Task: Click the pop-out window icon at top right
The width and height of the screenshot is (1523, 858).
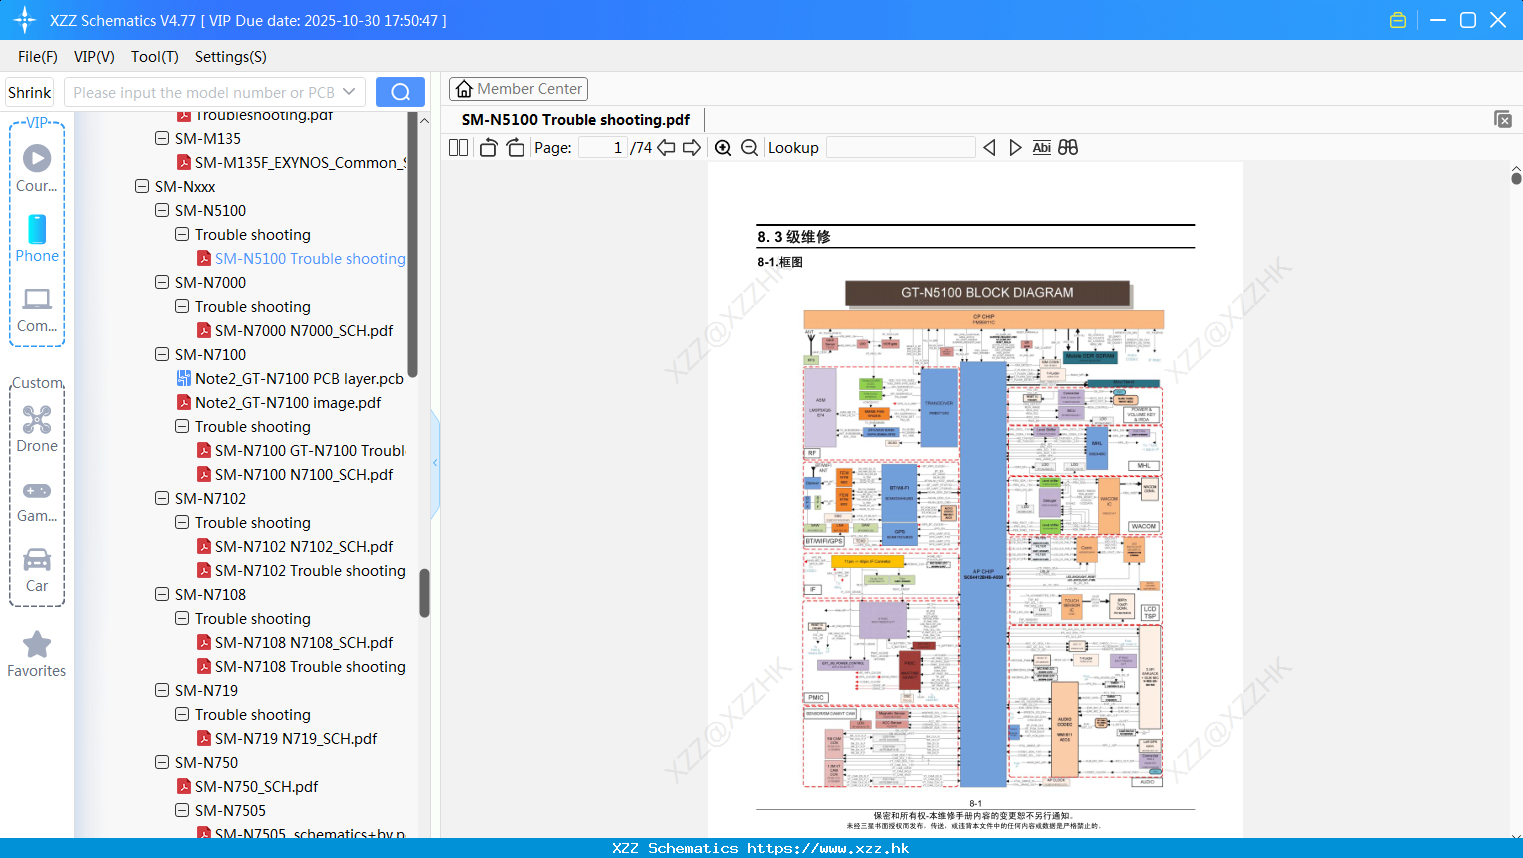Action: coord(1503,119)
